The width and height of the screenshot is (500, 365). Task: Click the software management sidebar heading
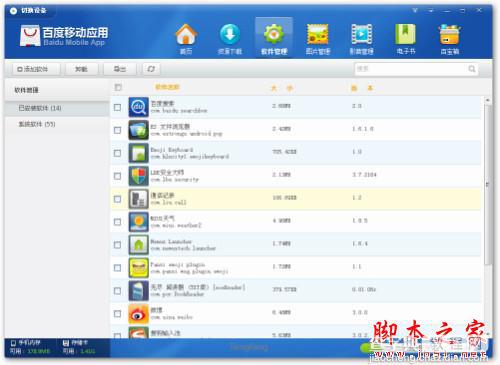26,90
